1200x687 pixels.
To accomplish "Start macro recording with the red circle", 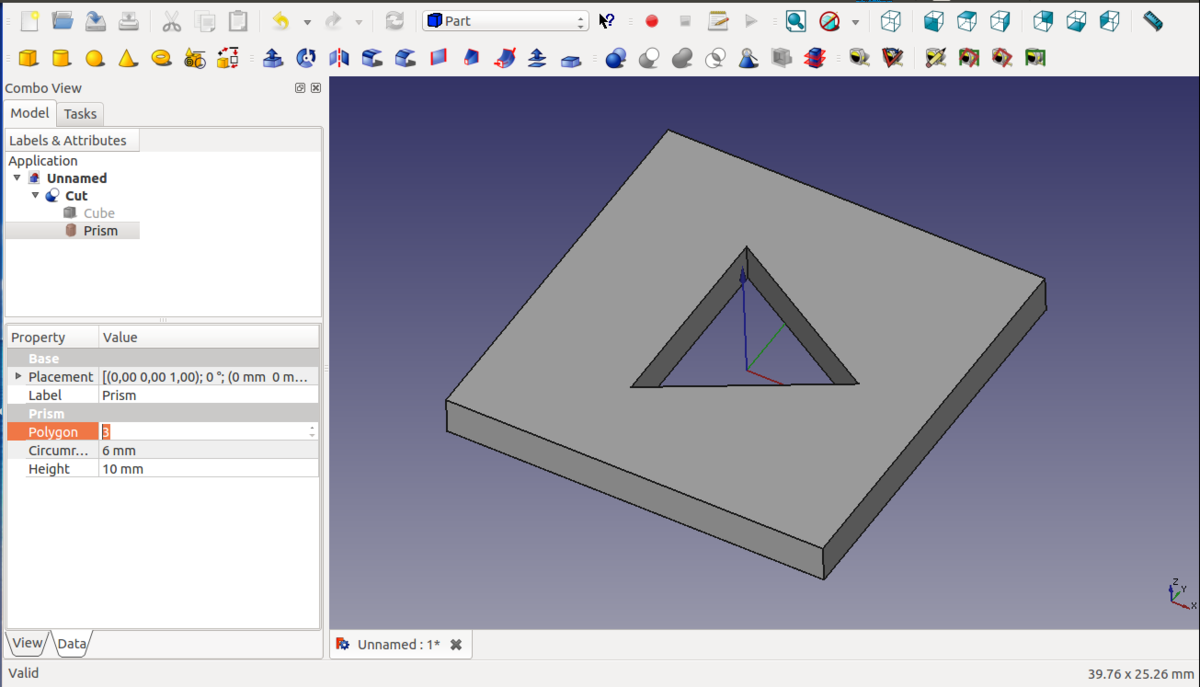I will (652, 21).
